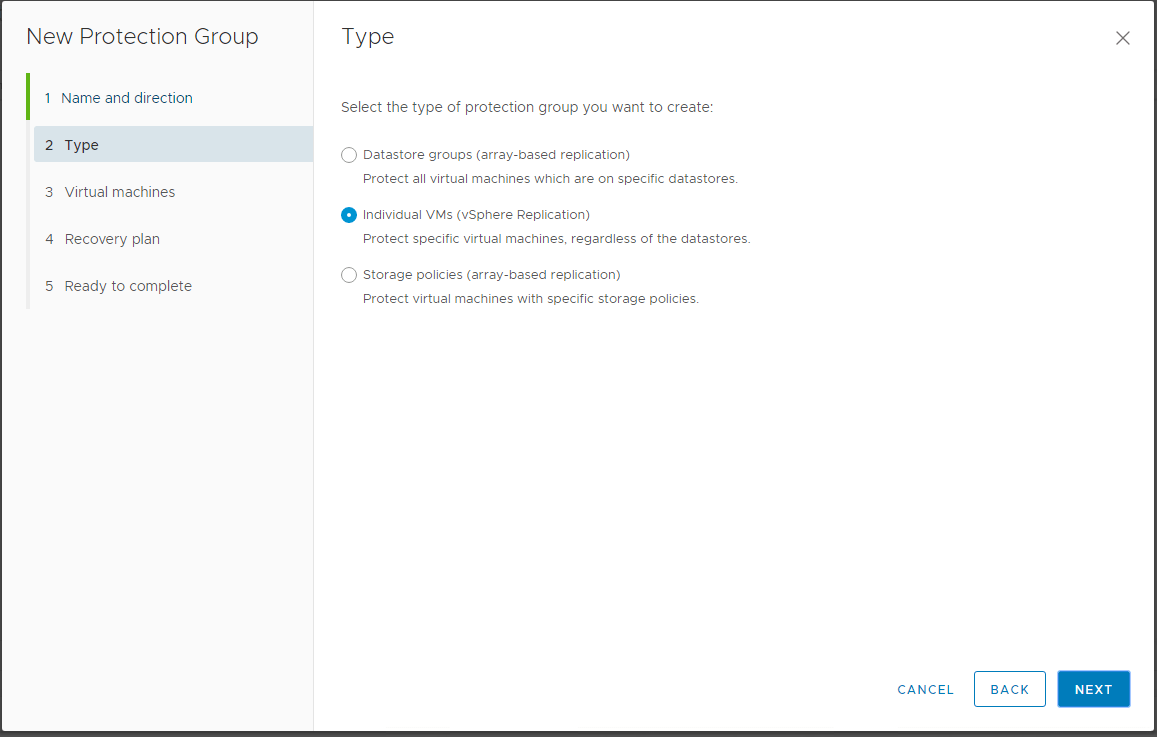1157x737 pixels.
Task: Choose the Individual VMs radio button
Action: pyautogui.click(x=349, y=215)
